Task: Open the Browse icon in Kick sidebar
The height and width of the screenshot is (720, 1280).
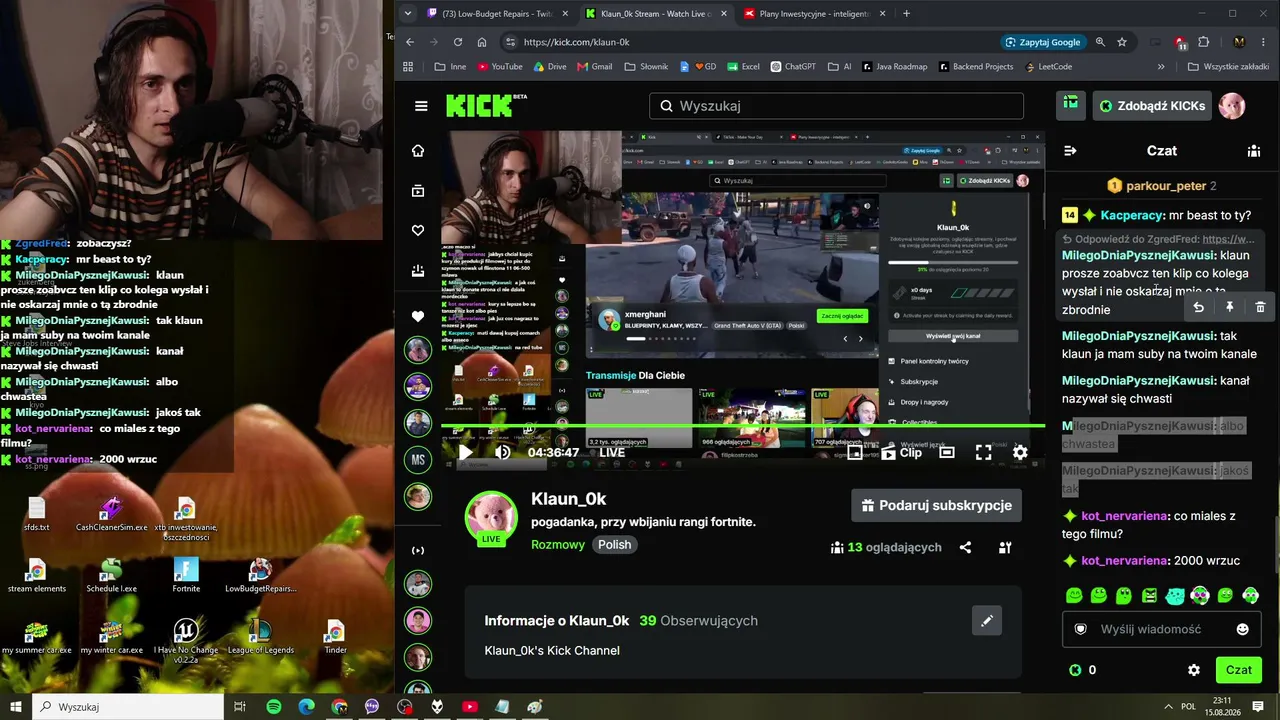Action: pyautogui.click(x=418, y=191)
